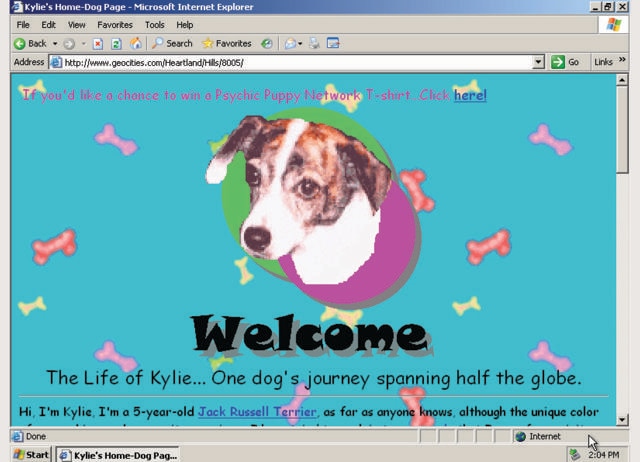Screen dimensions: 640x462
Task: Open the Search pane from the toolbar
Action: [172, 43]
